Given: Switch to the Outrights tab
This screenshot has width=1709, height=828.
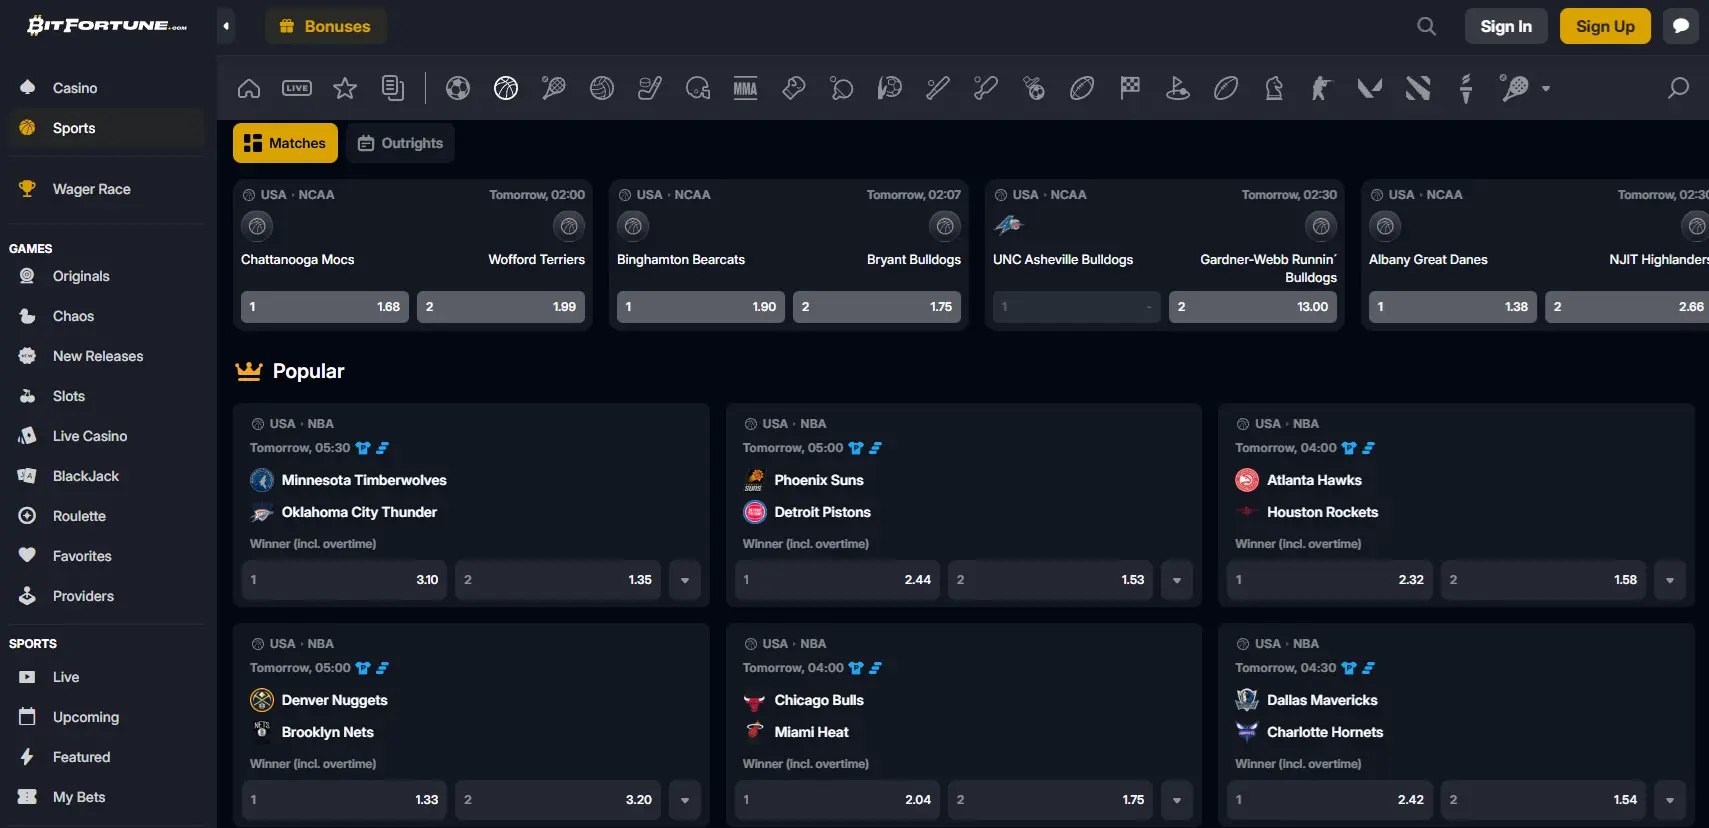Looking at the screenshot, I should tap(400, 143).
